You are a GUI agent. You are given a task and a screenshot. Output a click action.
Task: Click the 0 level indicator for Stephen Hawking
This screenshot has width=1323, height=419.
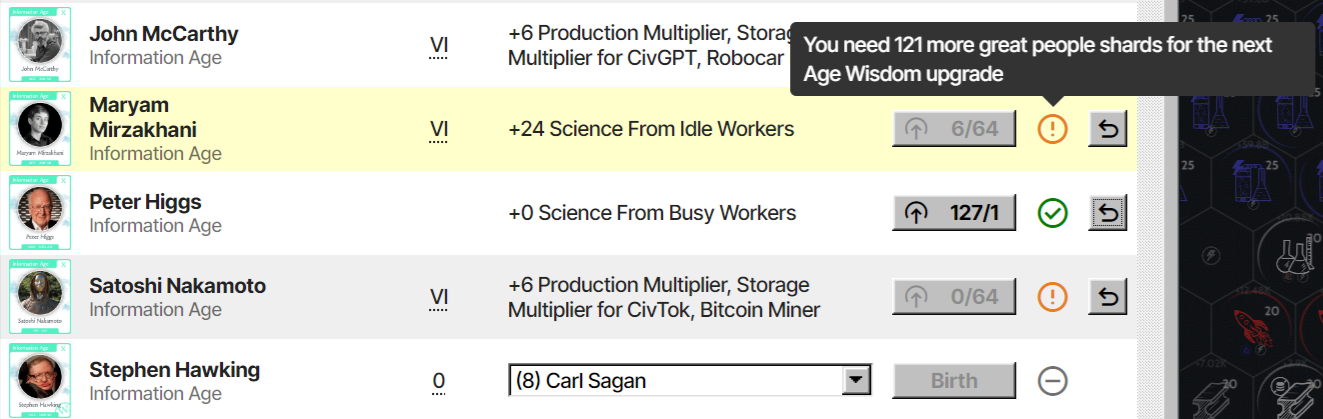pos(439,382)
